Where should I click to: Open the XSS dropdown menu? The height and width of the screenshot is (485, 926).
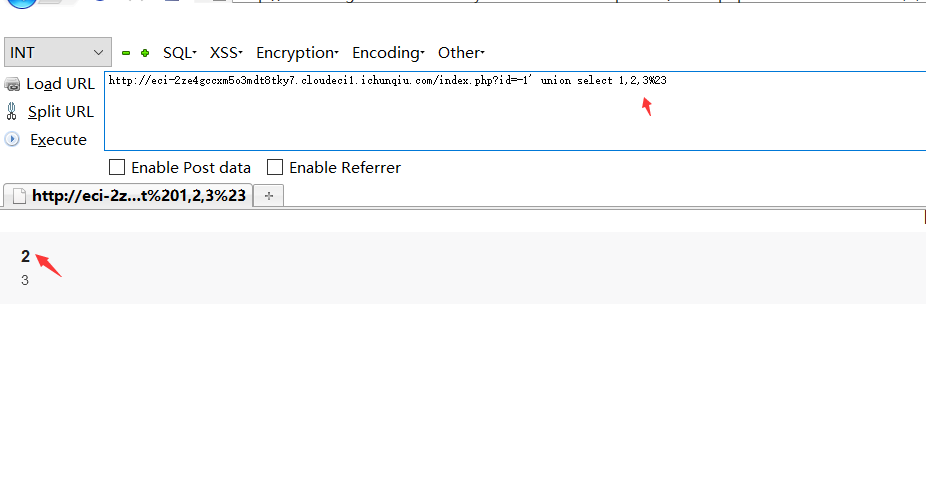pos(226,53)
